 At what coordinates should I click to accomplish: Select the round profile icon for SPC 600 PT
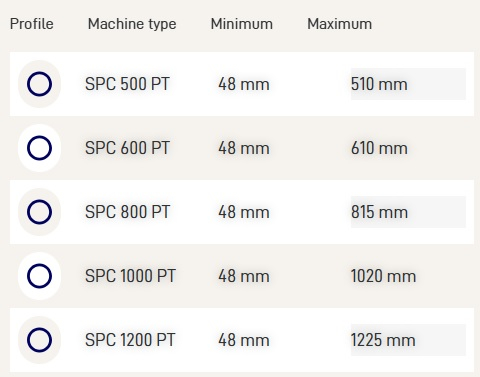tap(39, 148)
